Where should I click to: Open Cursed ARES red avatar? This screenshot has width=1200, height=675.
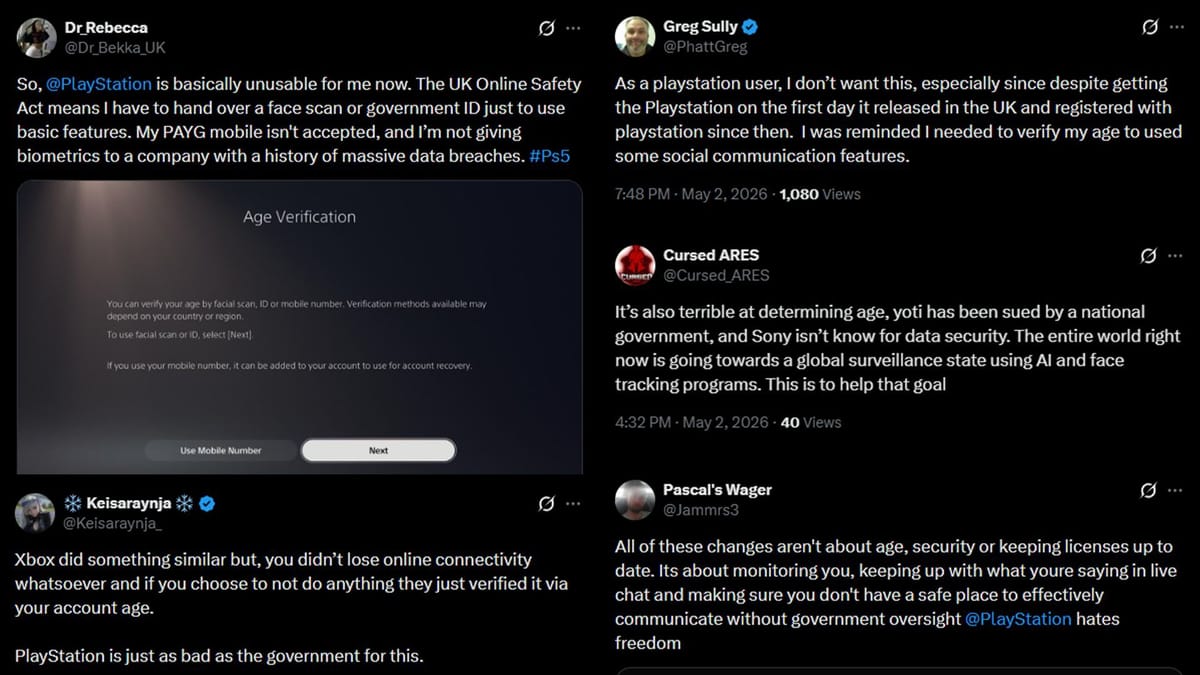coord(634,265)
